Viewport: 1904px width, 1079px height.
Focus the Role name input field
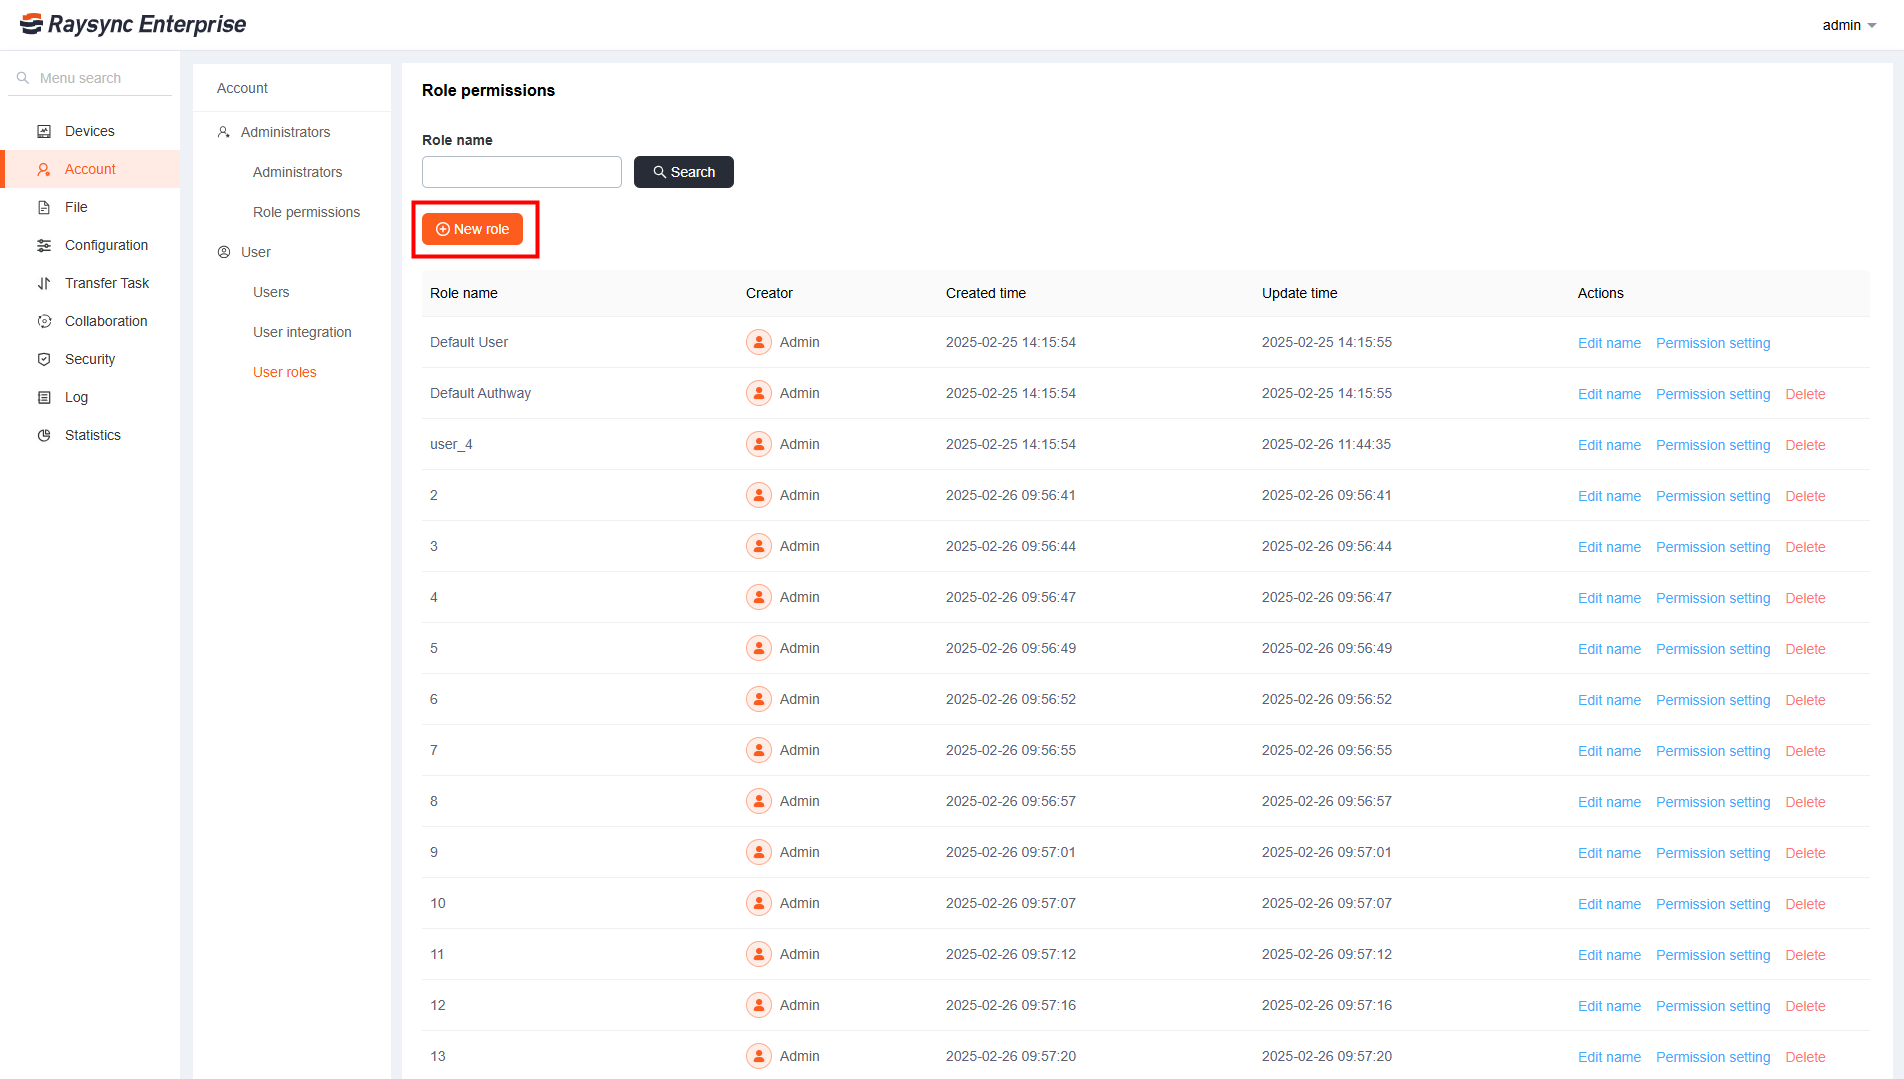pos(522,172)
